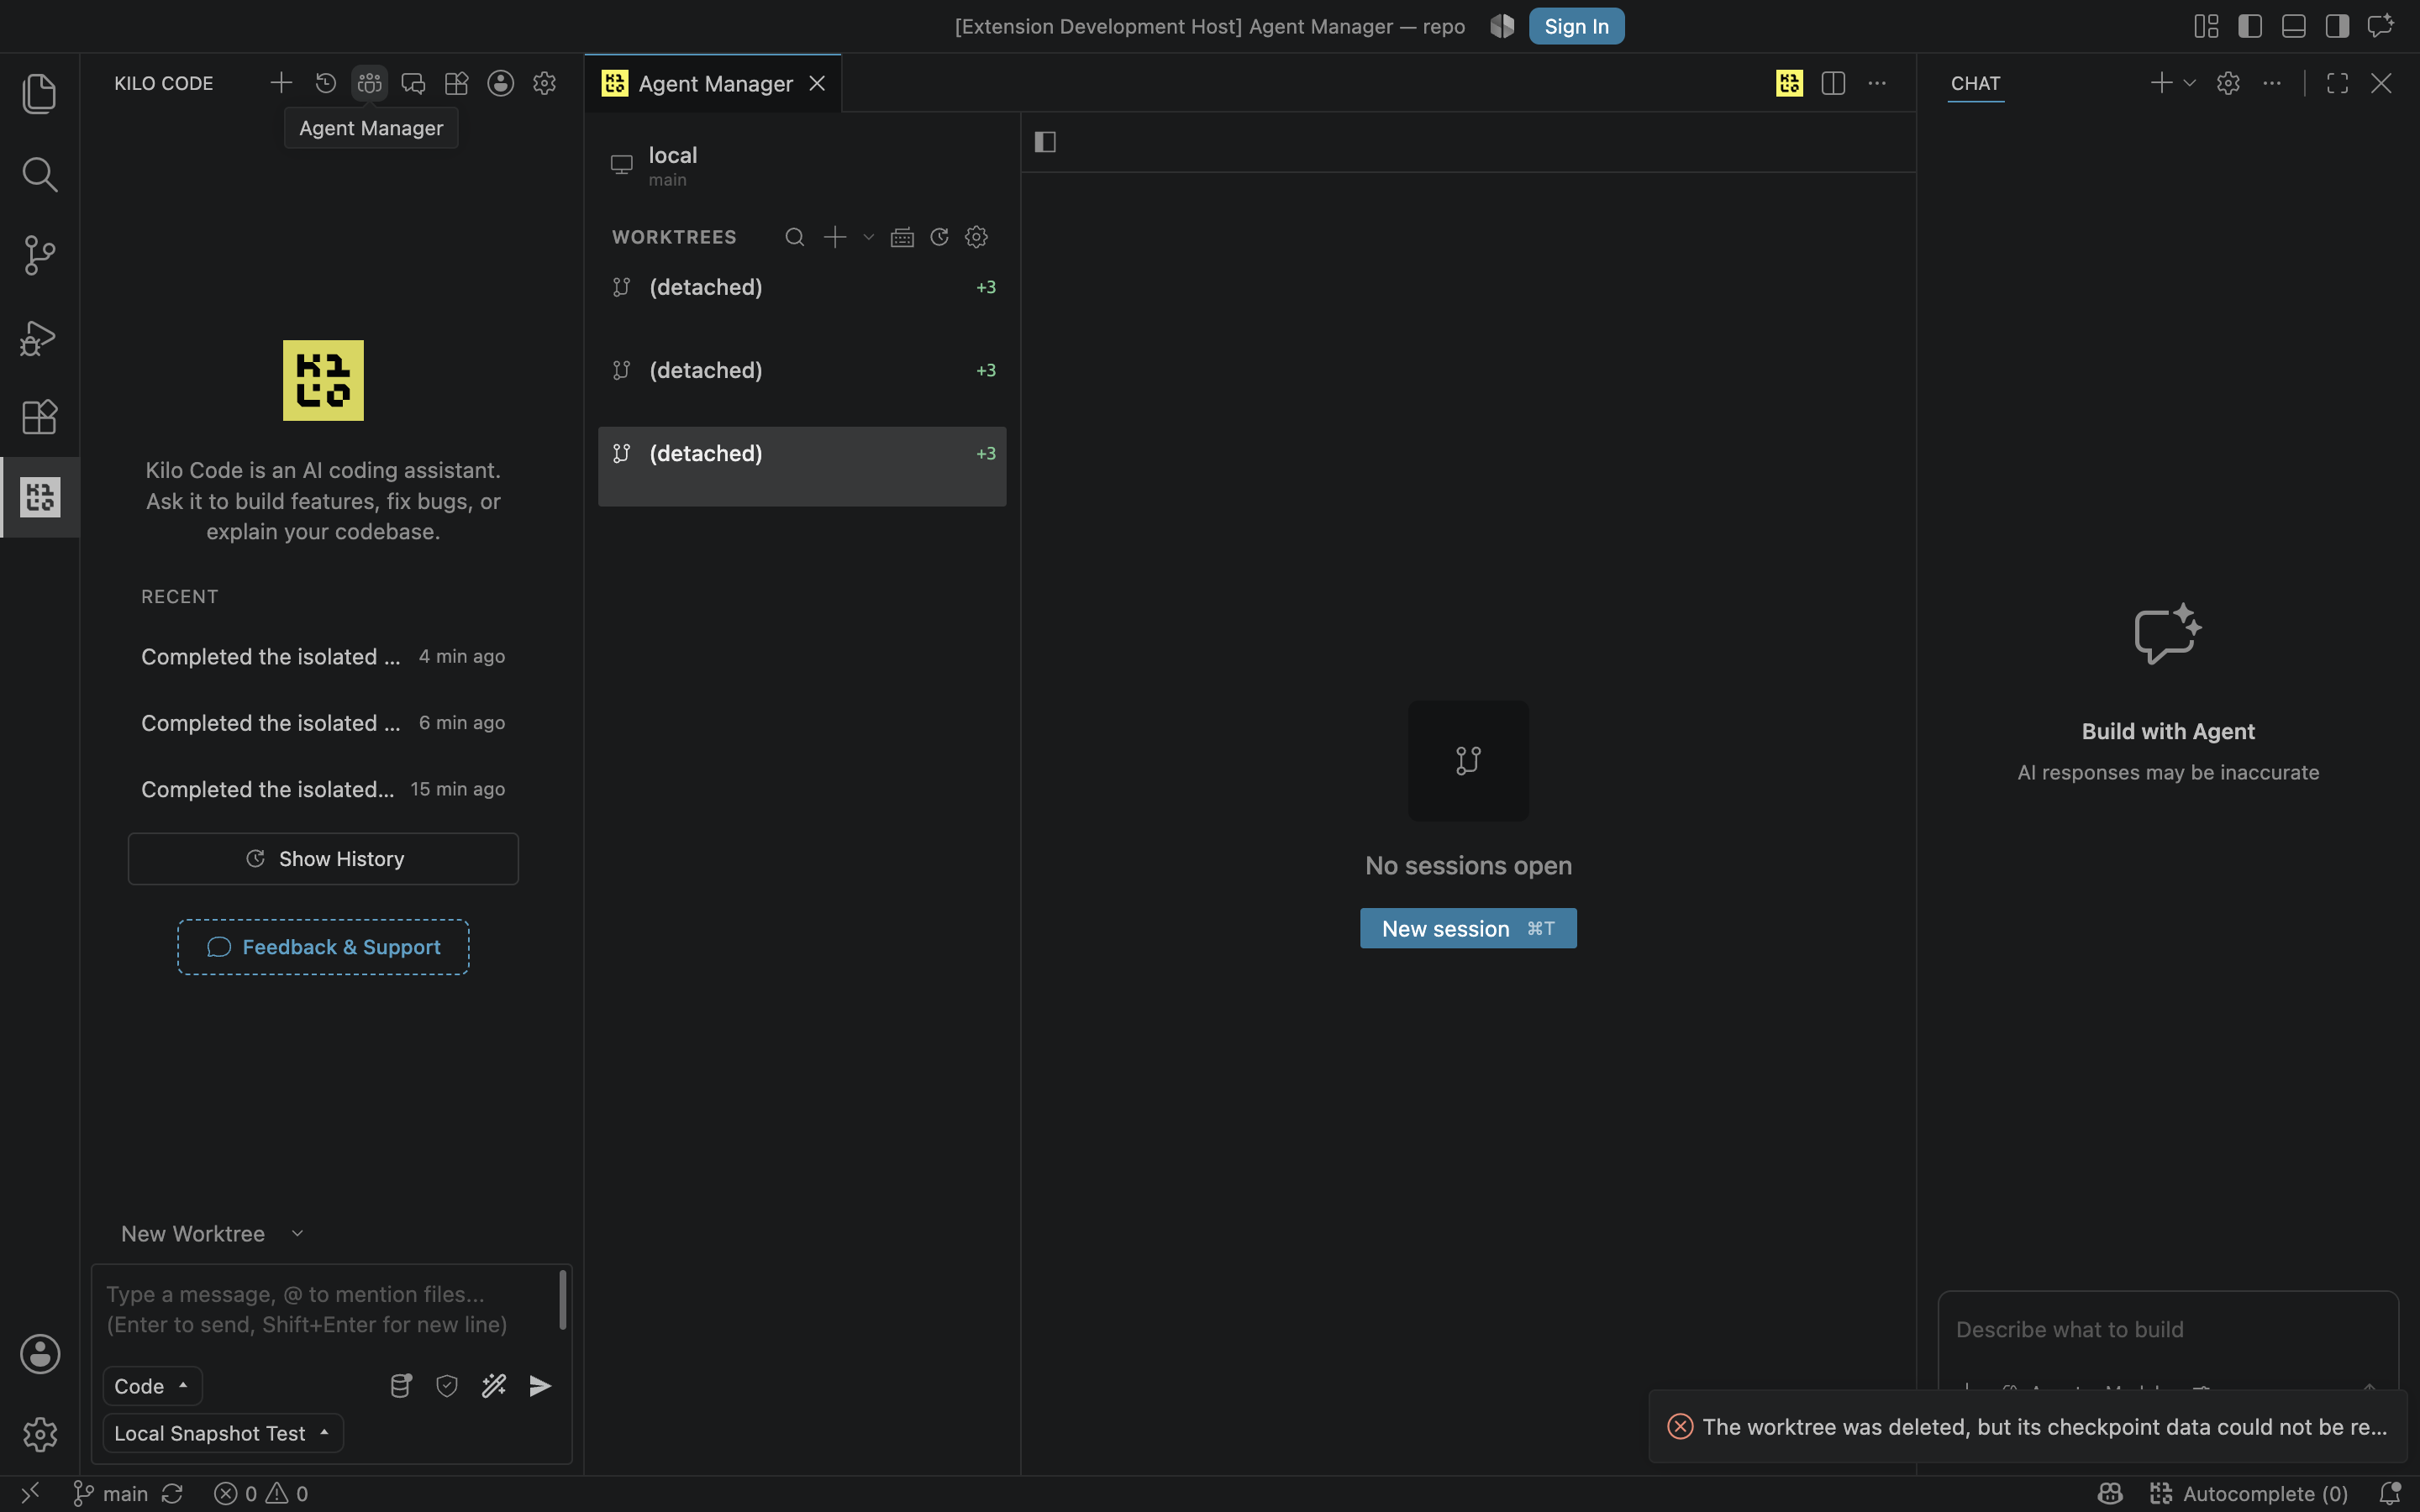Open the Manage gear in activity bar
The width and height of the screenshot is (2420, 1512).
(40, 1434)
